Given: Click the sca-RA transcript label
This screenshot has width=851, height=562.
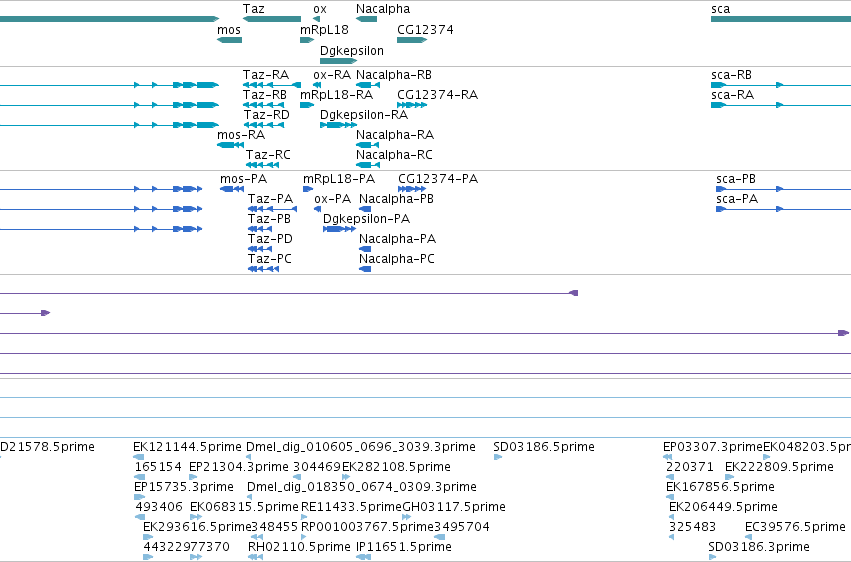Looking at the screenshot, I should point(732,95).
